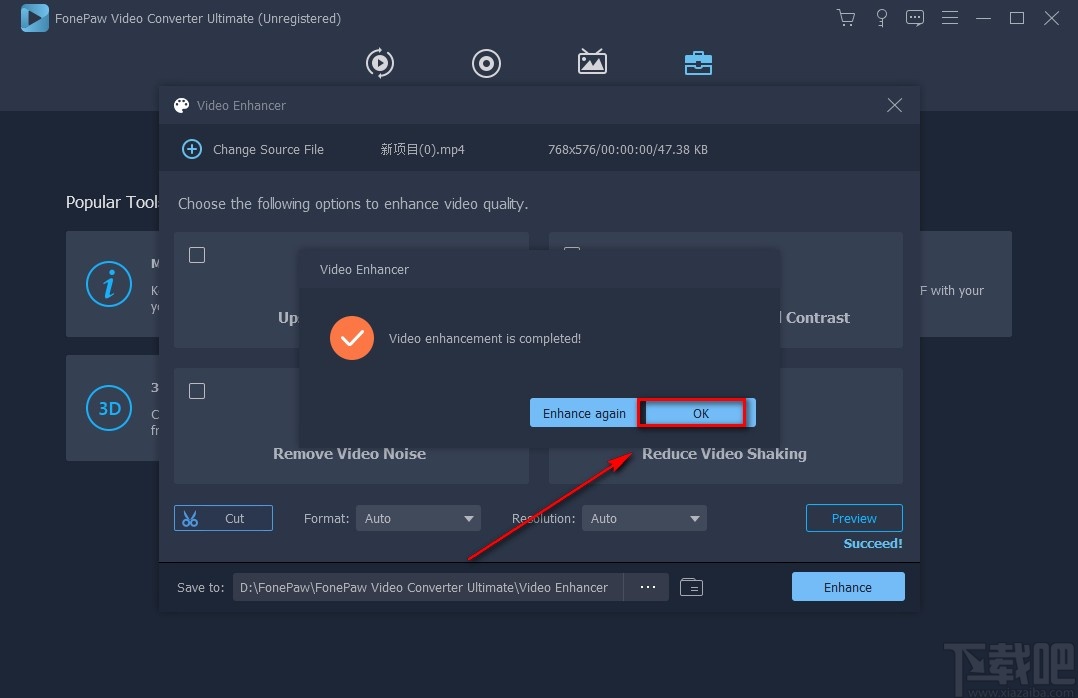This screenshot has height=698, width=1078.
Task: Click the shopping cart icon
Action: tap(846, 18)
